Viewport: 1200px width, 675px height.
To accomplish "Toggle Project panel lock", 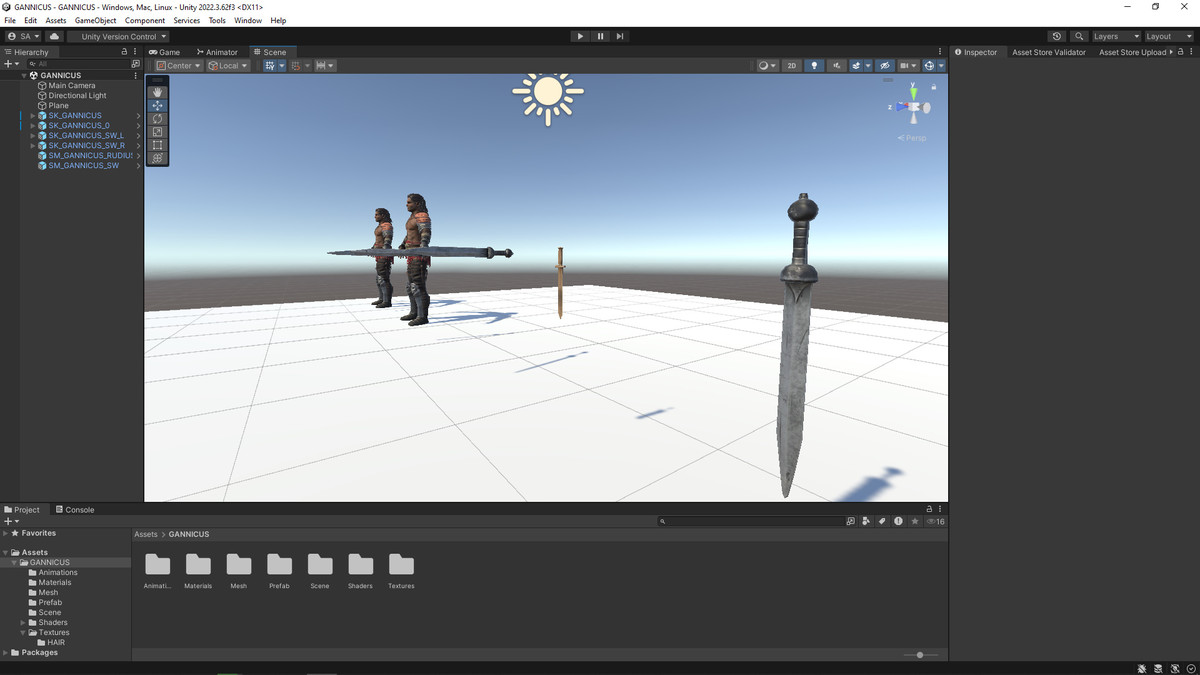I will point(929,509).
